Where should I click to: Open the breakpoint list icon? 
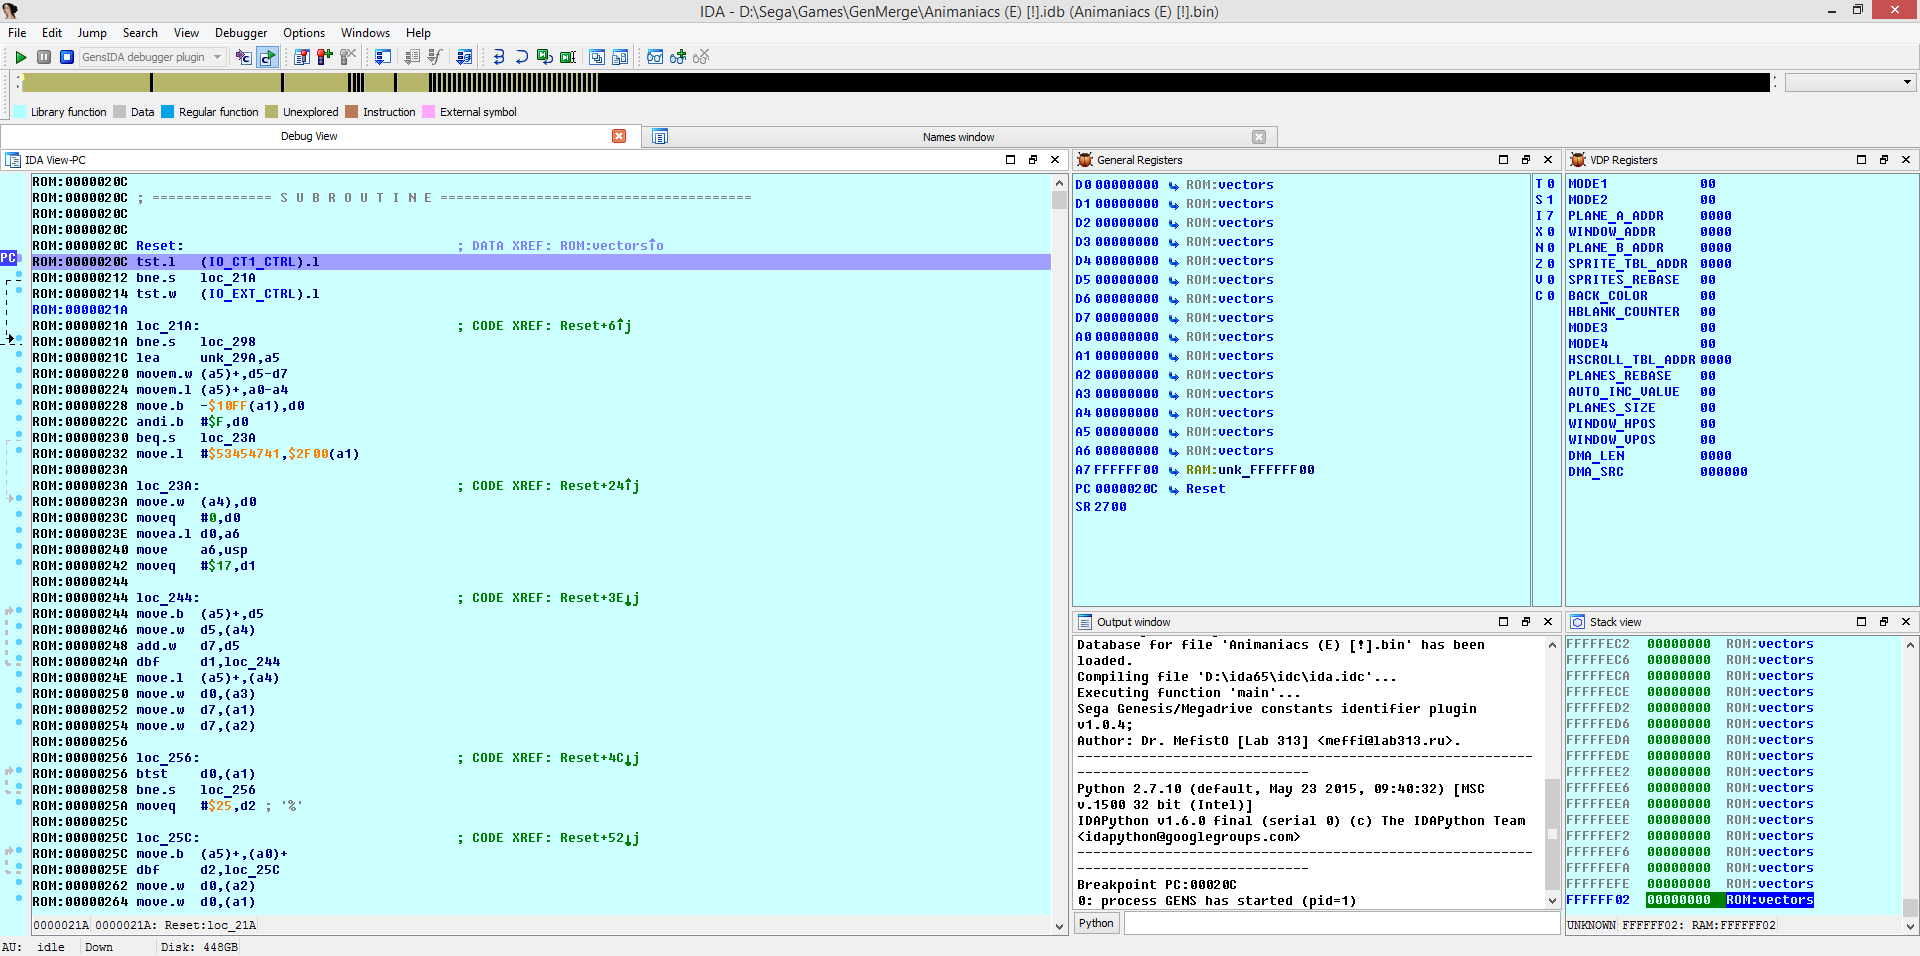pos(301,57)
